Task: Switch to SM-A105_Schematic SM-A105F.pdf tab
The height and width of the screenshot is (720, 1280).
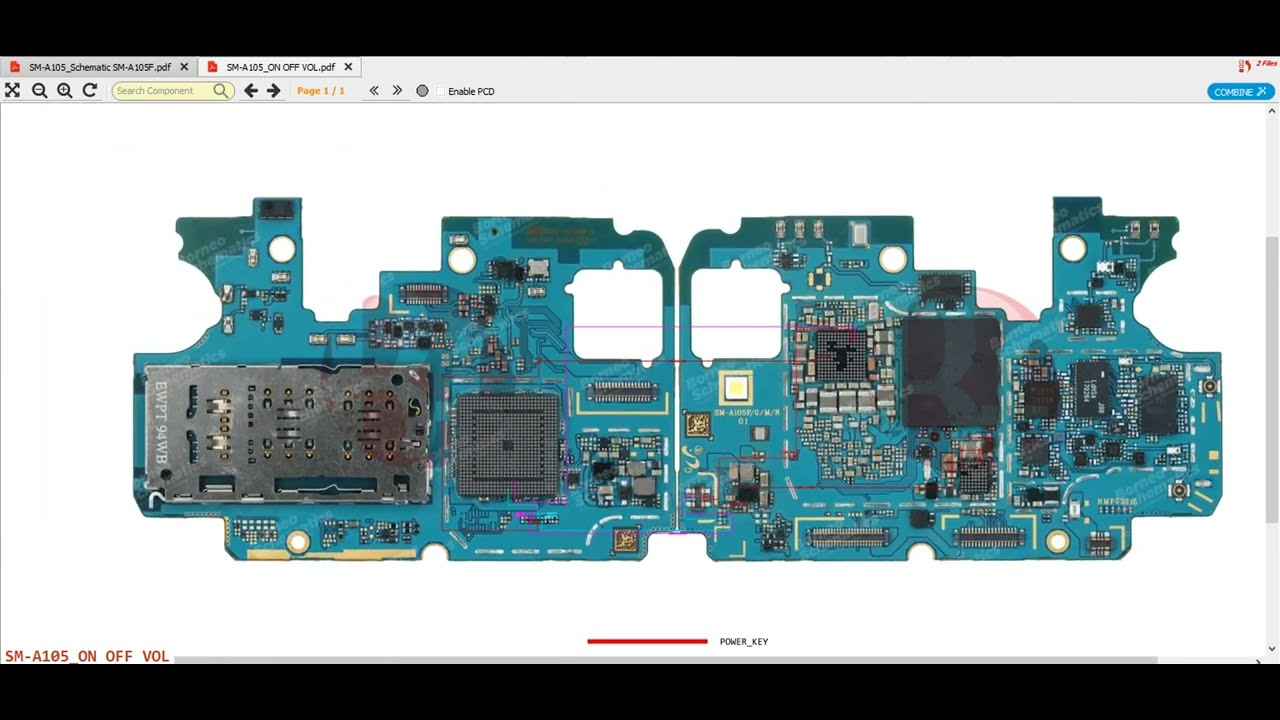Action: (100, 67)
